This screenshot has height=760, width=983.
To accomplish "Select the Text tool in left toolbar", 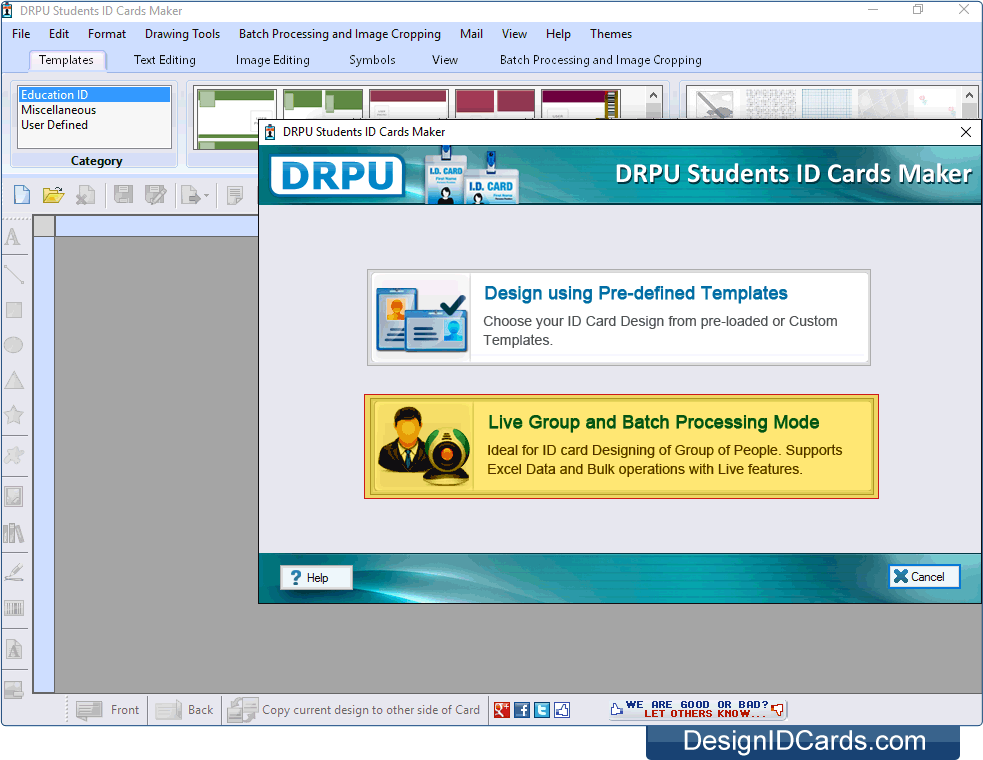I will click(13, 238).
